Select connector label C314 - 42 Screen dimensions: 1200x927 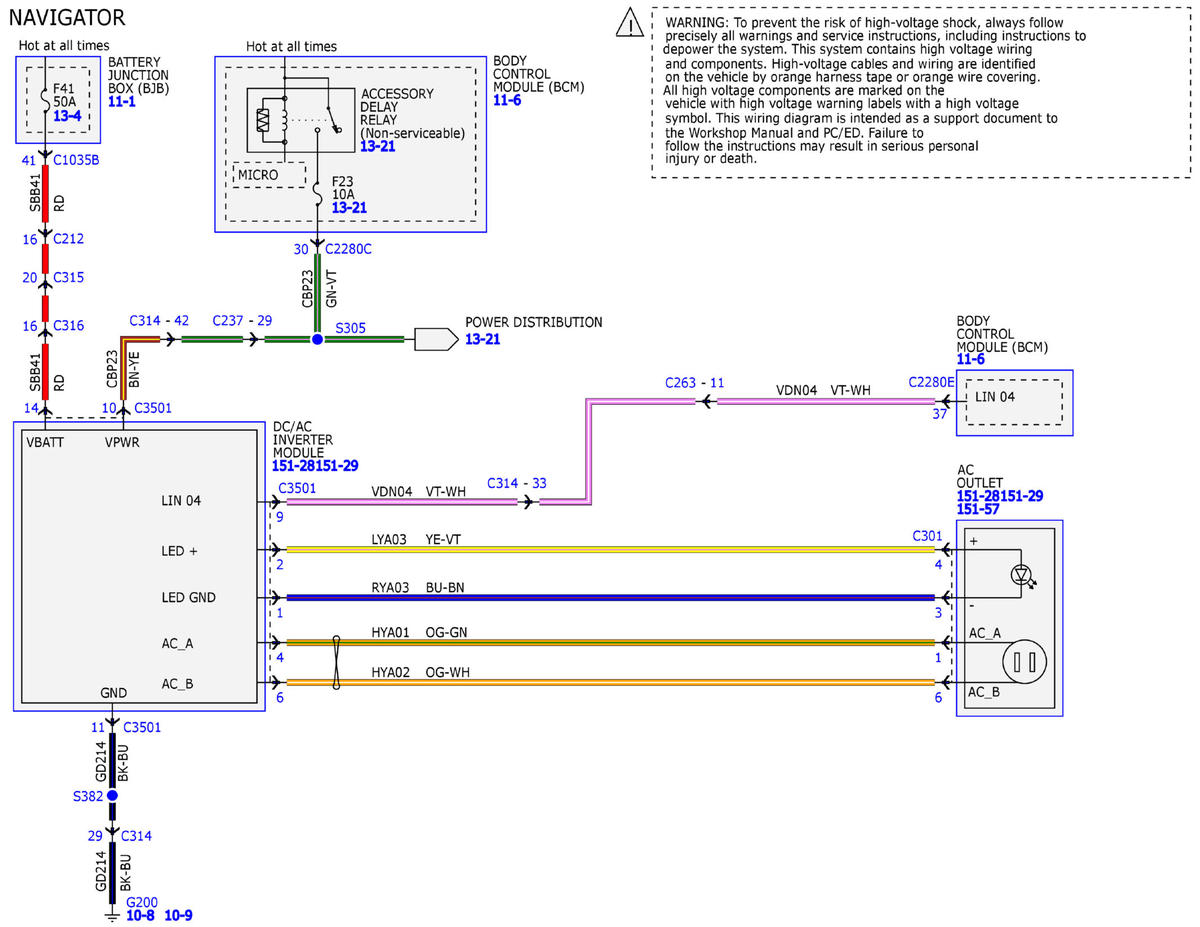[x=159, y=321]
